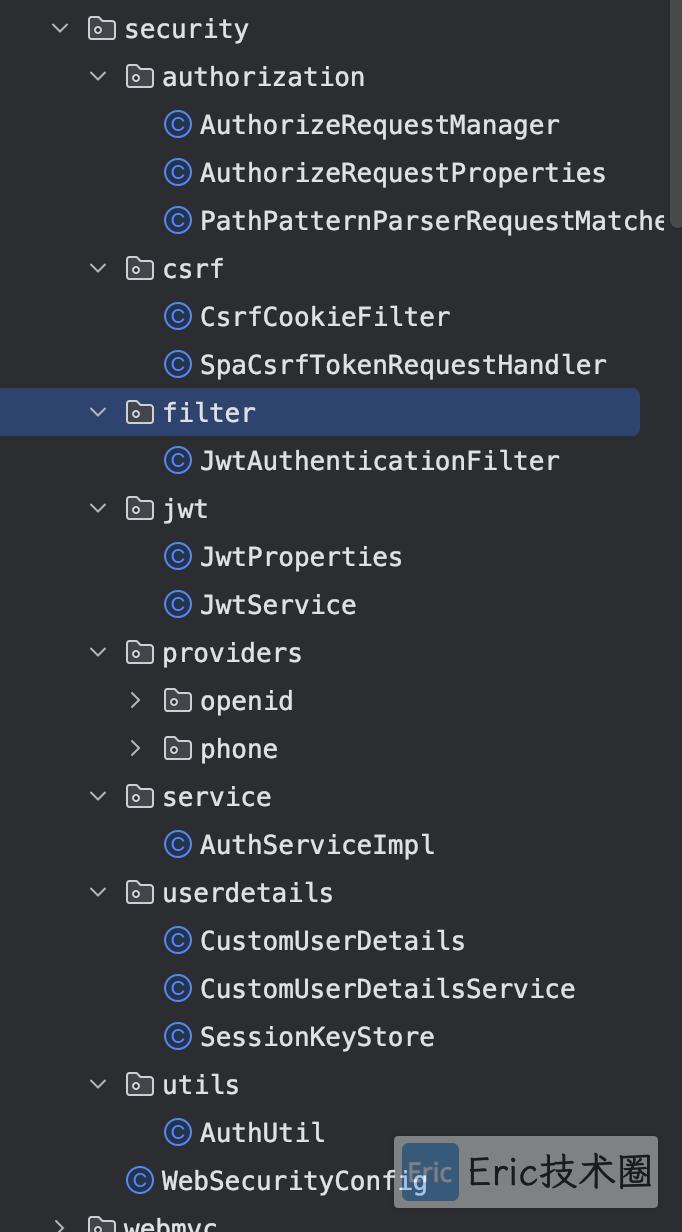Click the WebSecurityConfig class icon

tap(139, 1181)
